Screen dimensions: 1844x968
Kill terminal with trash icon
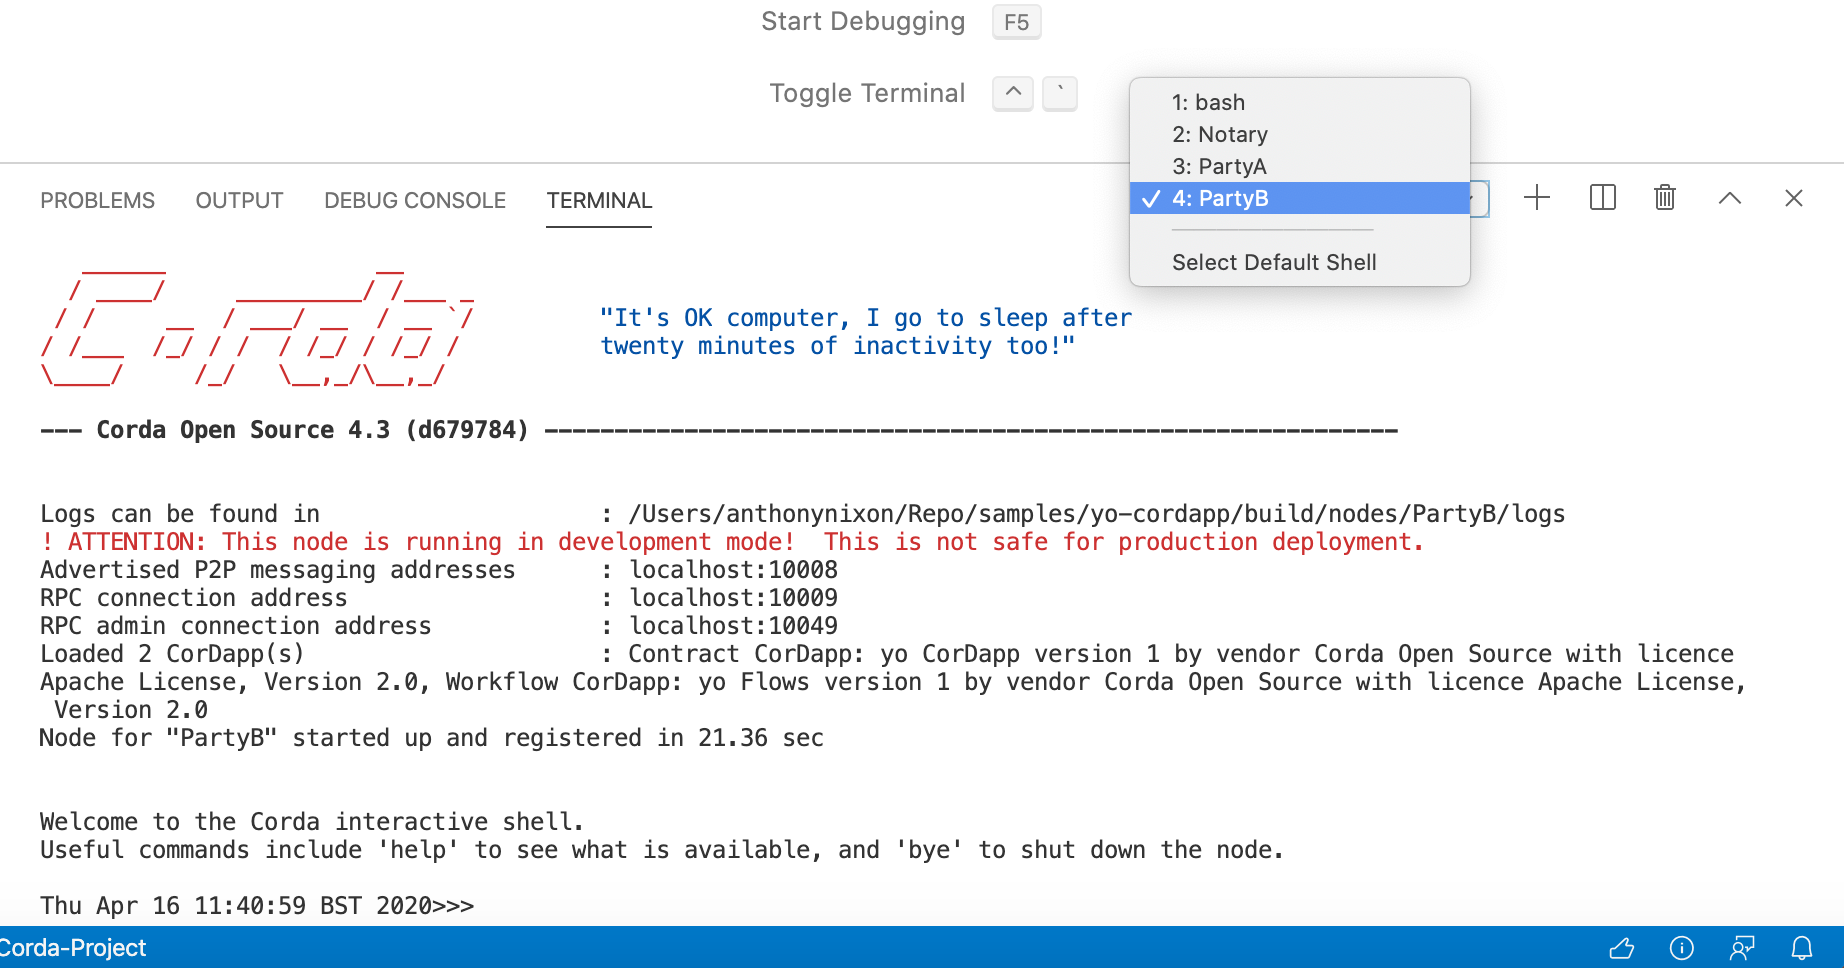1665,198
